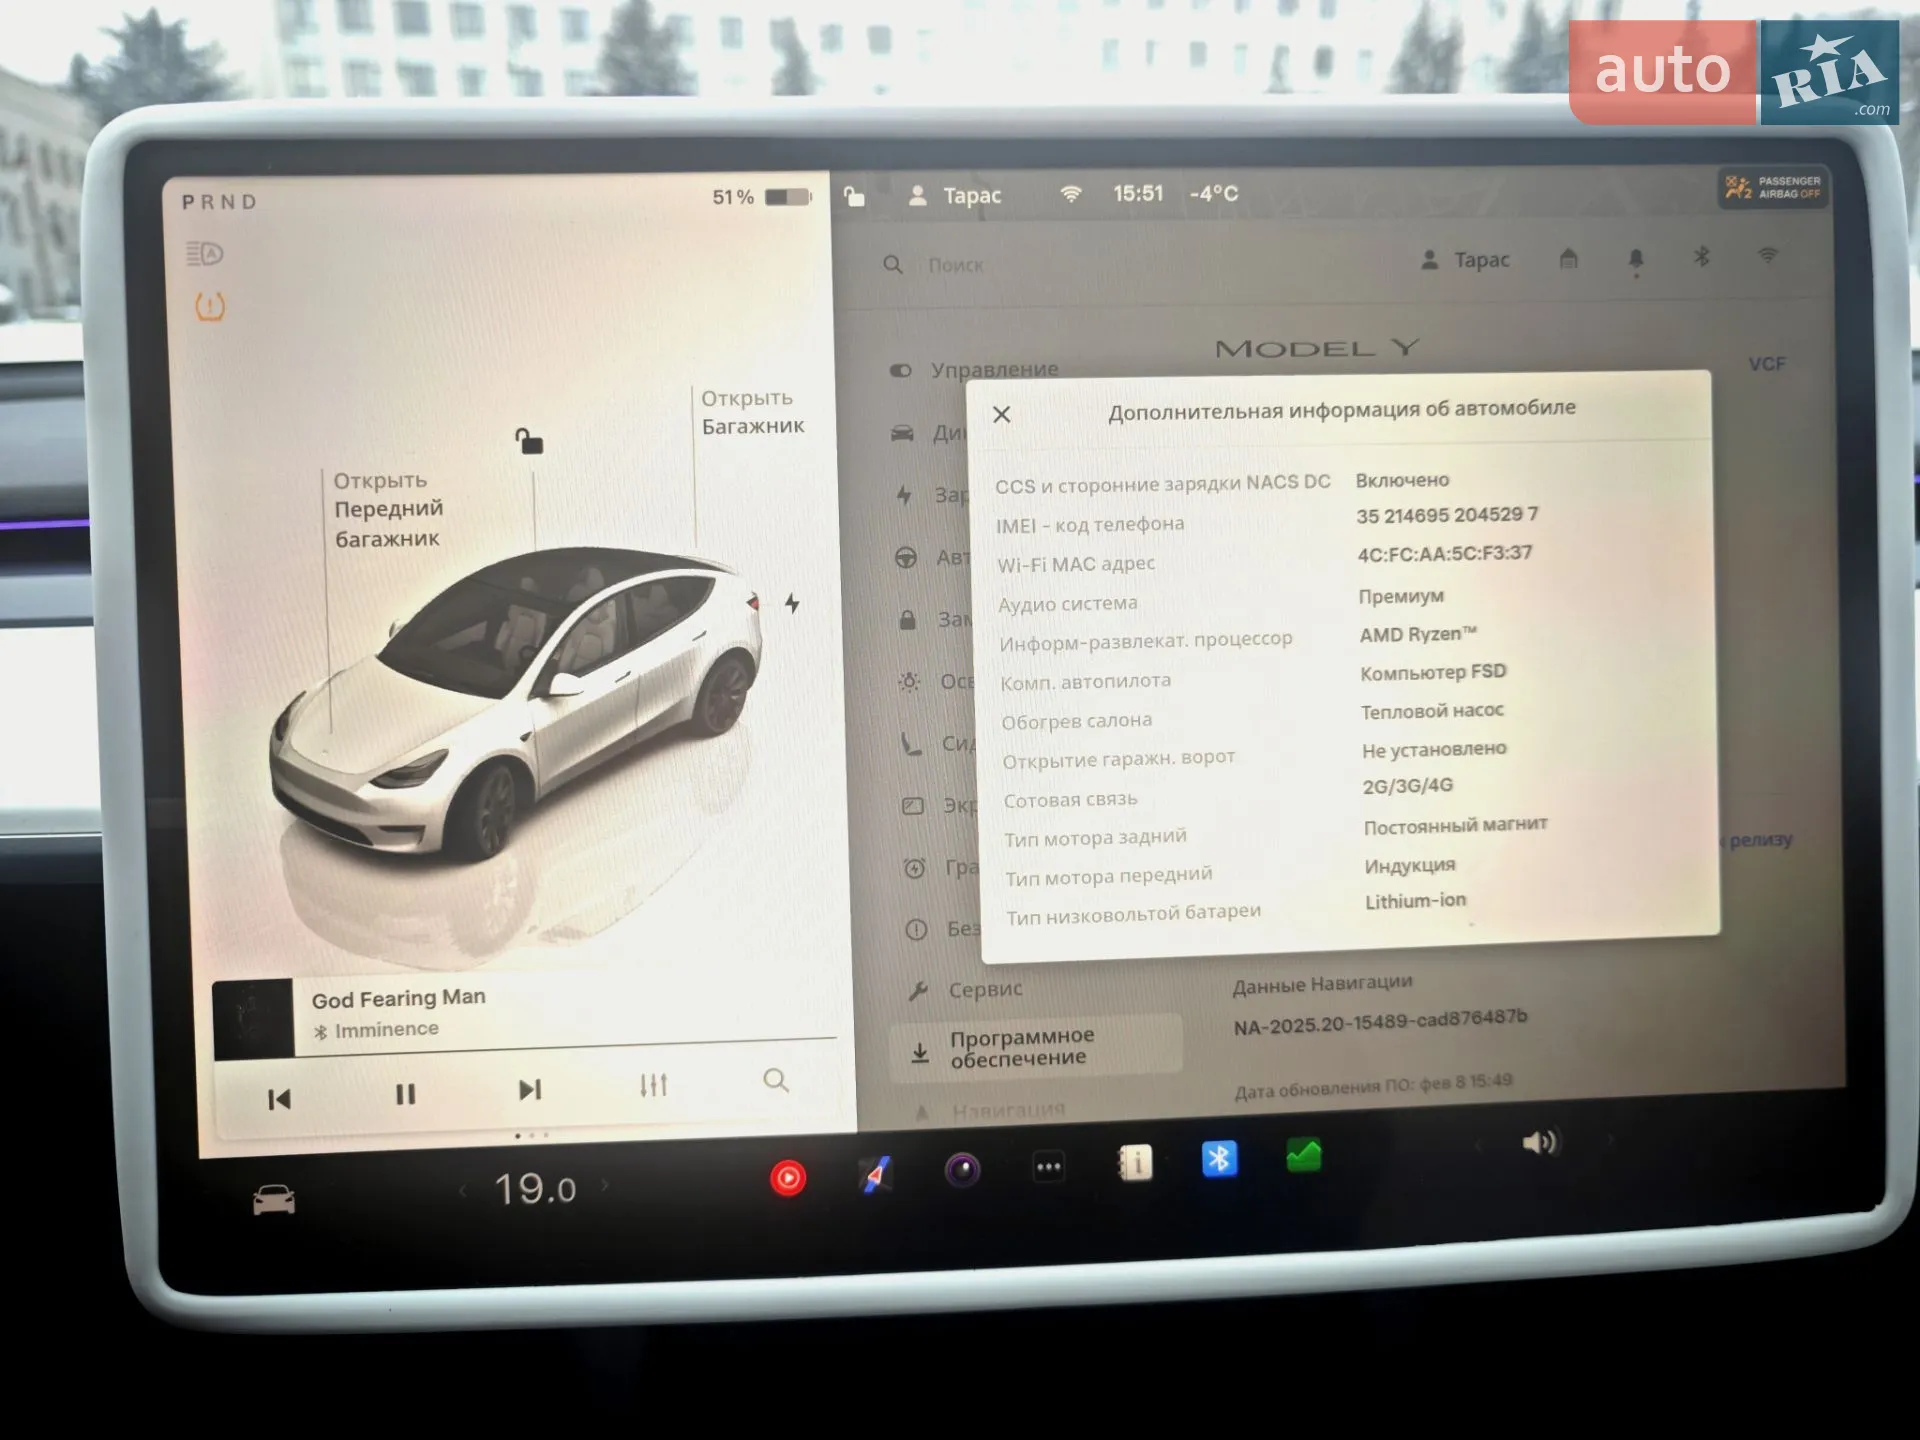Open Bluetooth settings from the settings header icon
1920x1440 pixels.
coord(1701,257)
